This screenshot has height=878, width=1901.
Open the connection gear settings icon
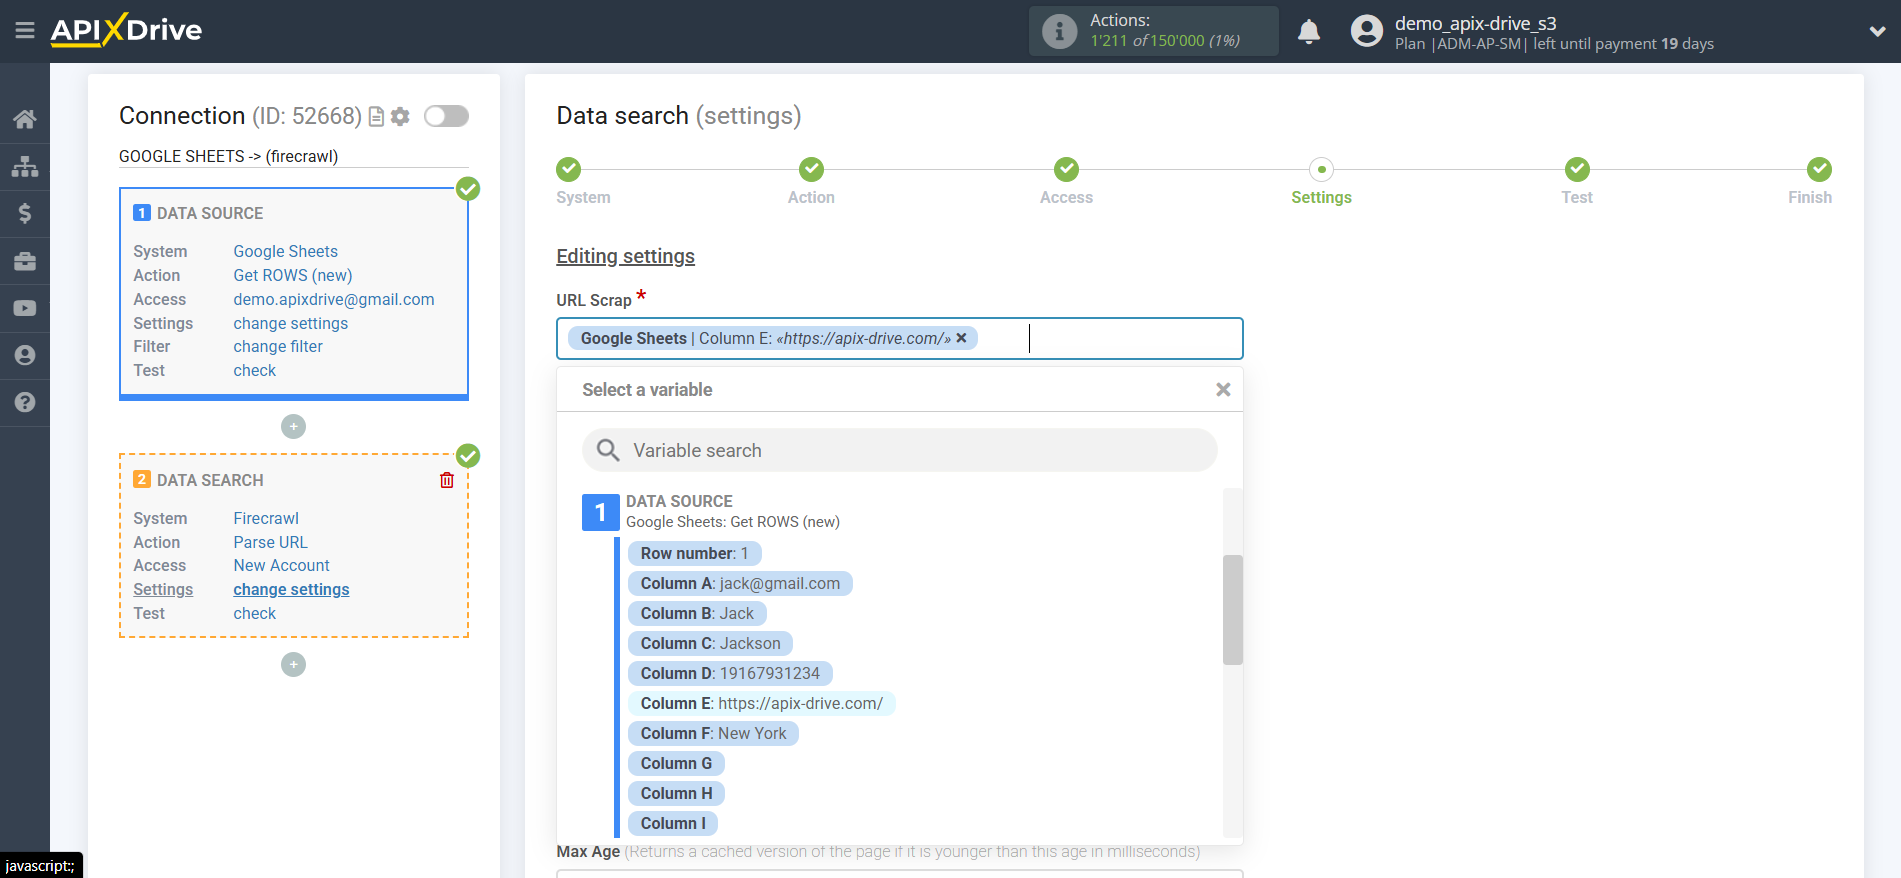(x=400, y=117)
